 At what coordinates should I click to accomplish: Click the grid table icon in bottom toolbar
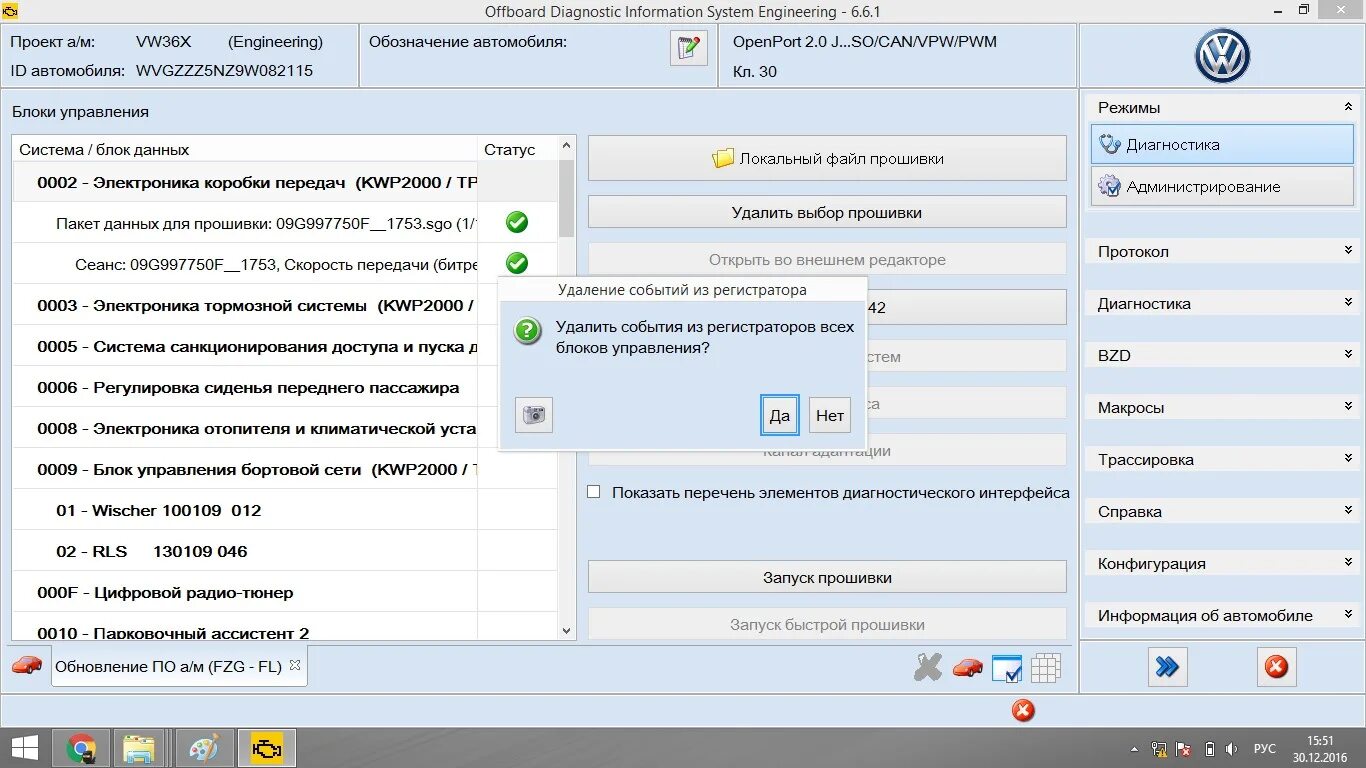(1046, 667)
